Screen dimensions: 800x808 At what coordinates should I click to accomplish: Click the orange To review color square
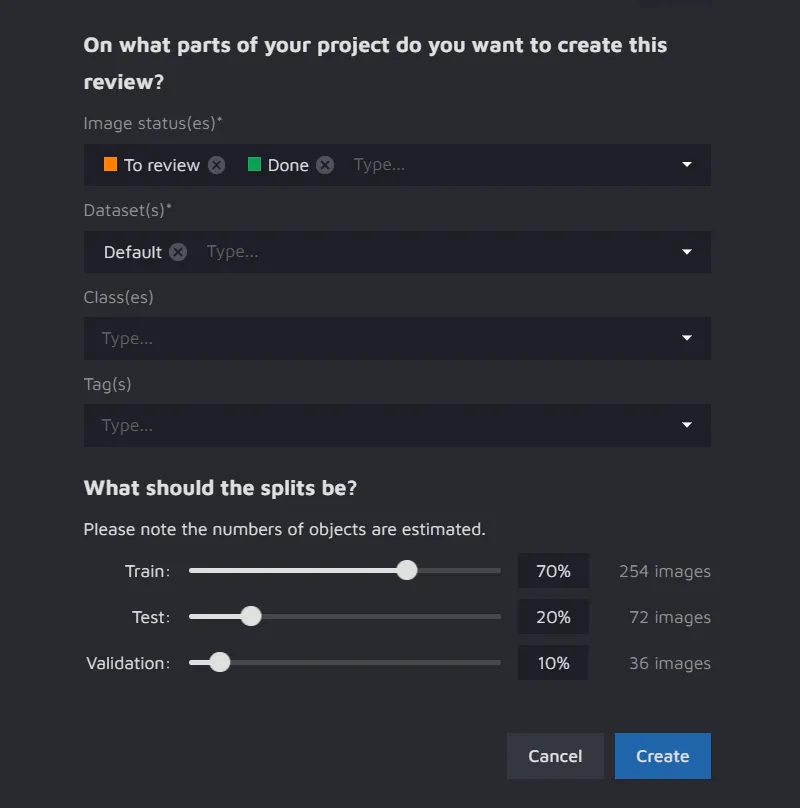coord(110,164)
